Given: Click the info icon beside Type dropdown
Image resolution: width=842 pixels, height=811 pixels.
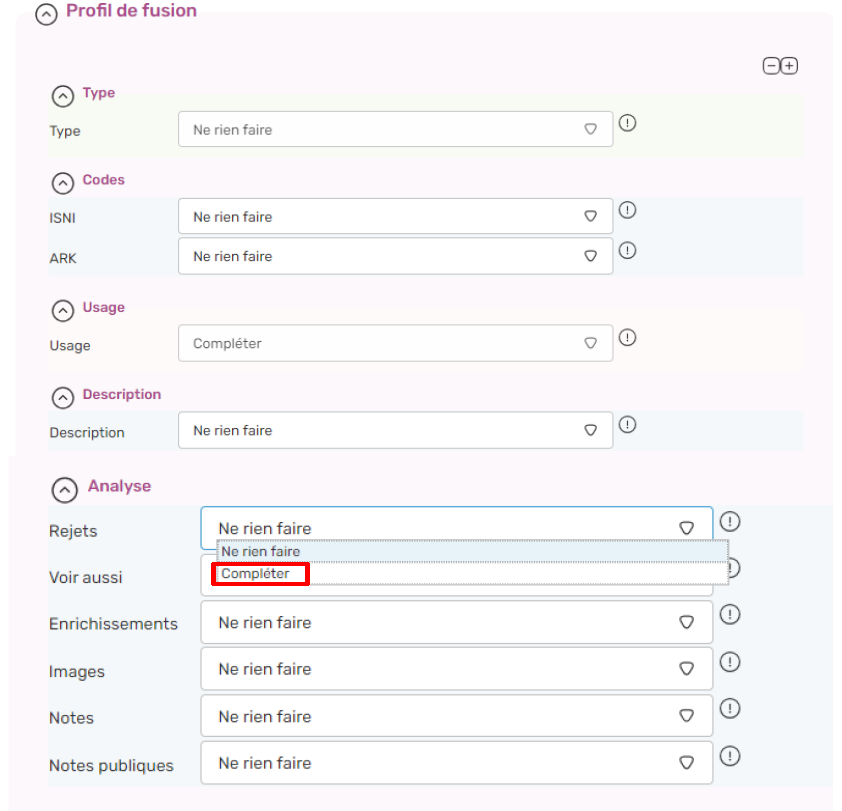Looking at the screenshot, I should [627, 123].
